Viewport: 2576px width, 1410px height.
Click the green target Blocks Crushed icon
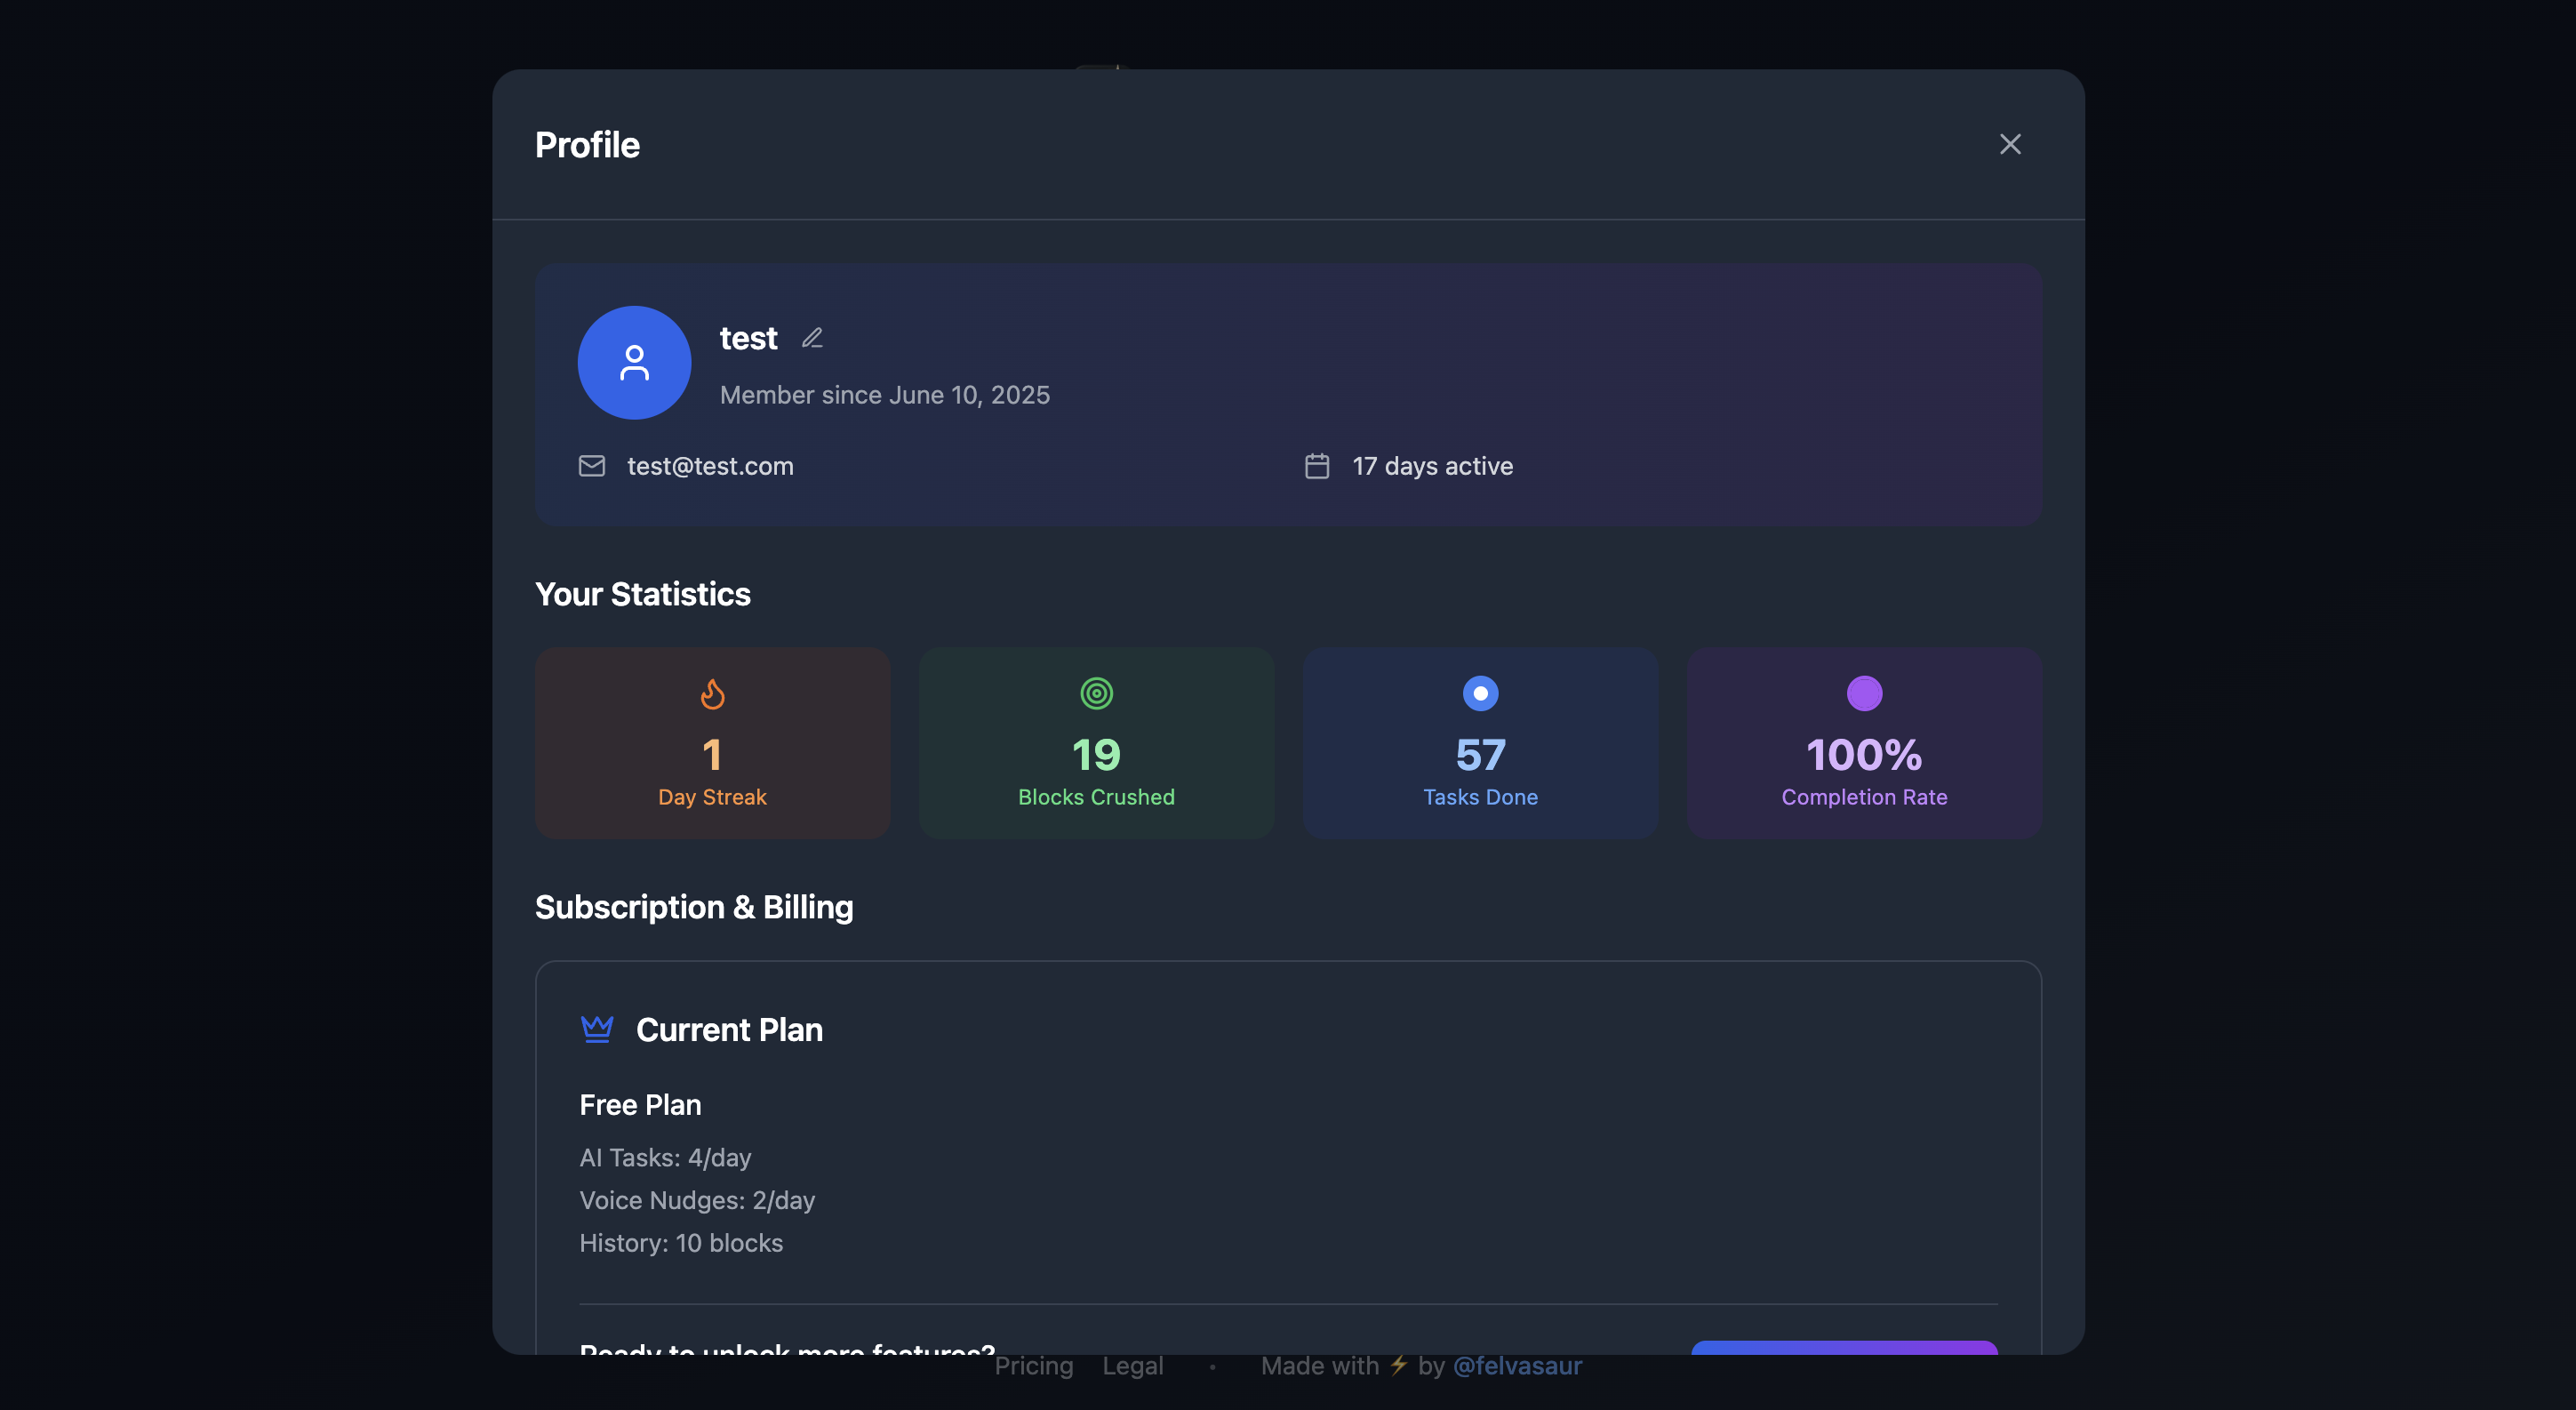[1096, 693]
